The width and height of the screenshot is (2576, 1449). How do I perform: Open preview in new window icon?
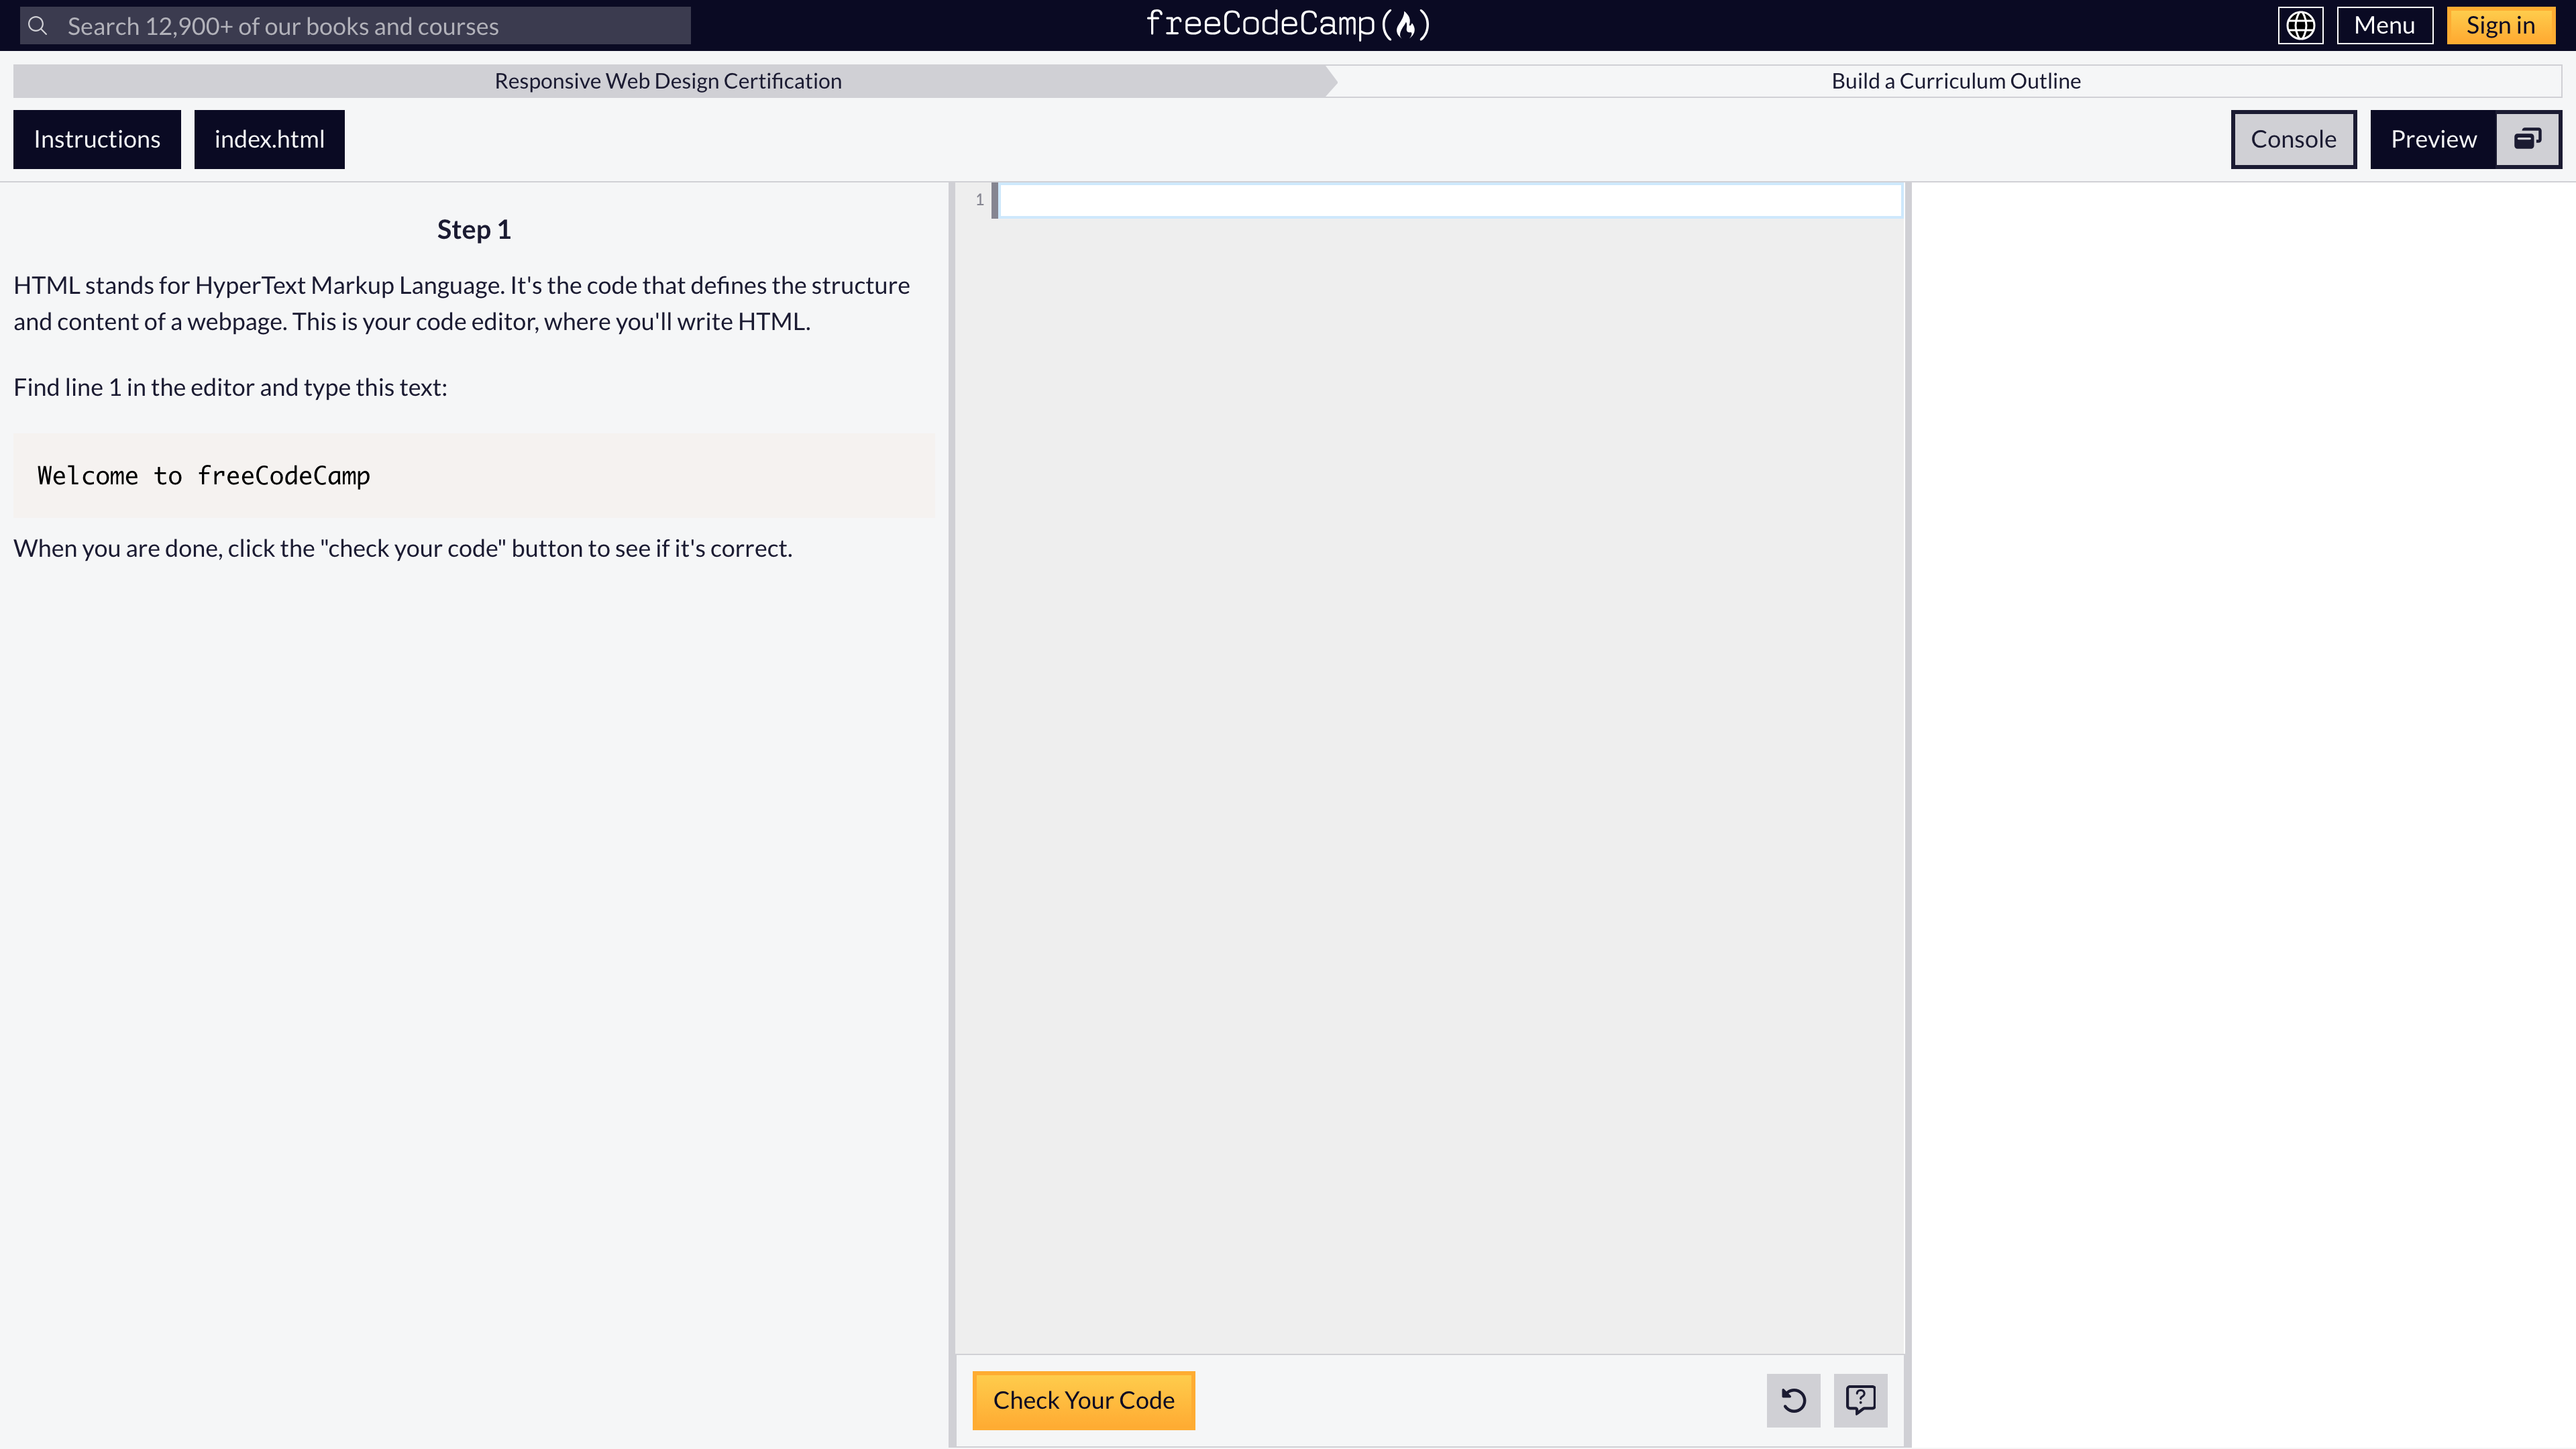[2527, 139]
